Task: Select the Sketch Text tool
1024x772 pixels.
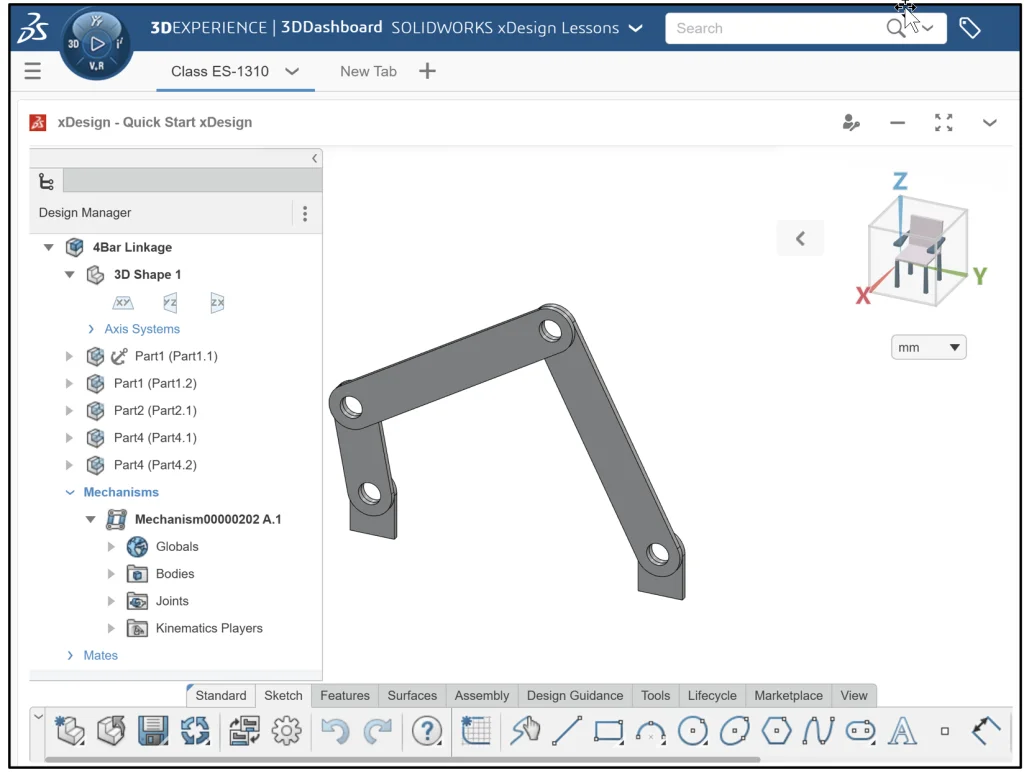Action: tap(903, 731)
